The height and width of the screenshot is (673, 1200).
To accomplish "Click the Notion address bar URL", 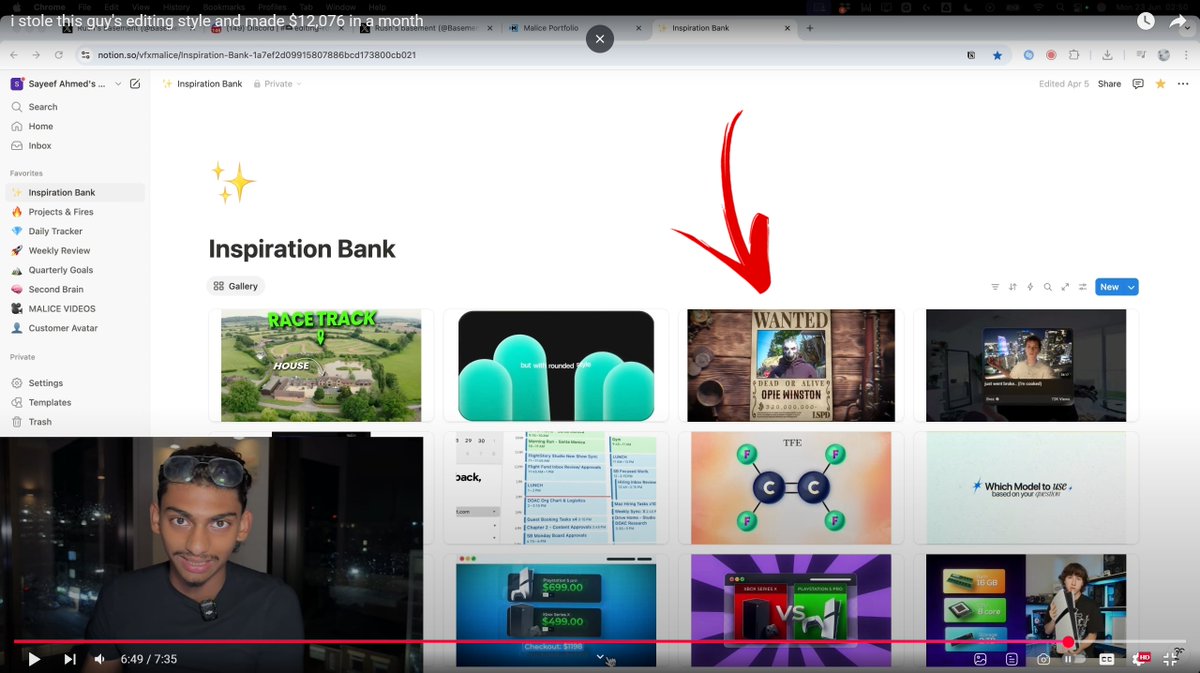I will point(257,55).
